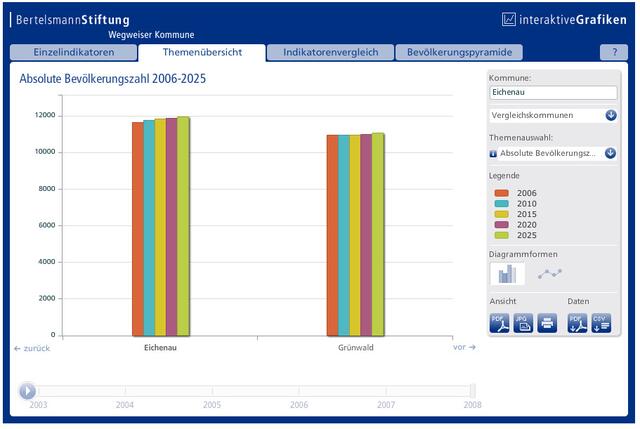The height and width of the screenshot is (429, 640).
Task: Open the Themenauswahl dropdown arrow
Action: coord(610,153)
